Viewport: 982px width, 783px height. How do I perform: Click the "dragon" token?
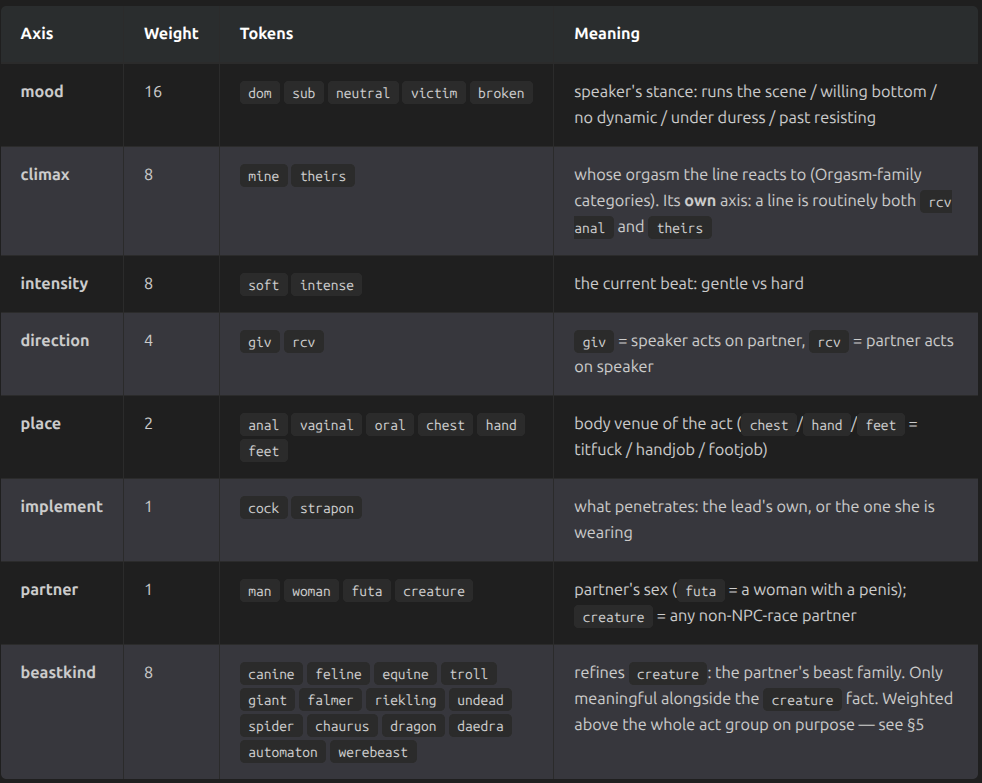coord(413,727)
